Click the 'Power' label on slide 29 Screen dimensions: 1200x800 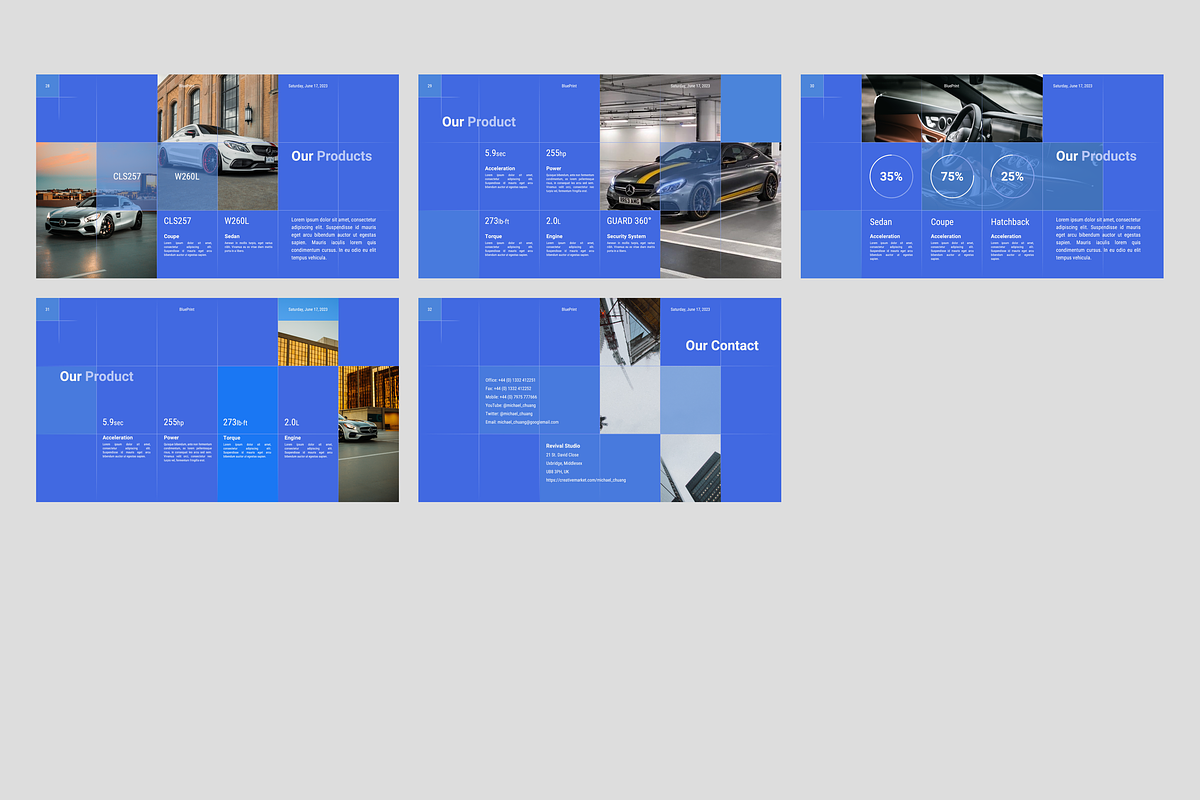coord(553,168)
